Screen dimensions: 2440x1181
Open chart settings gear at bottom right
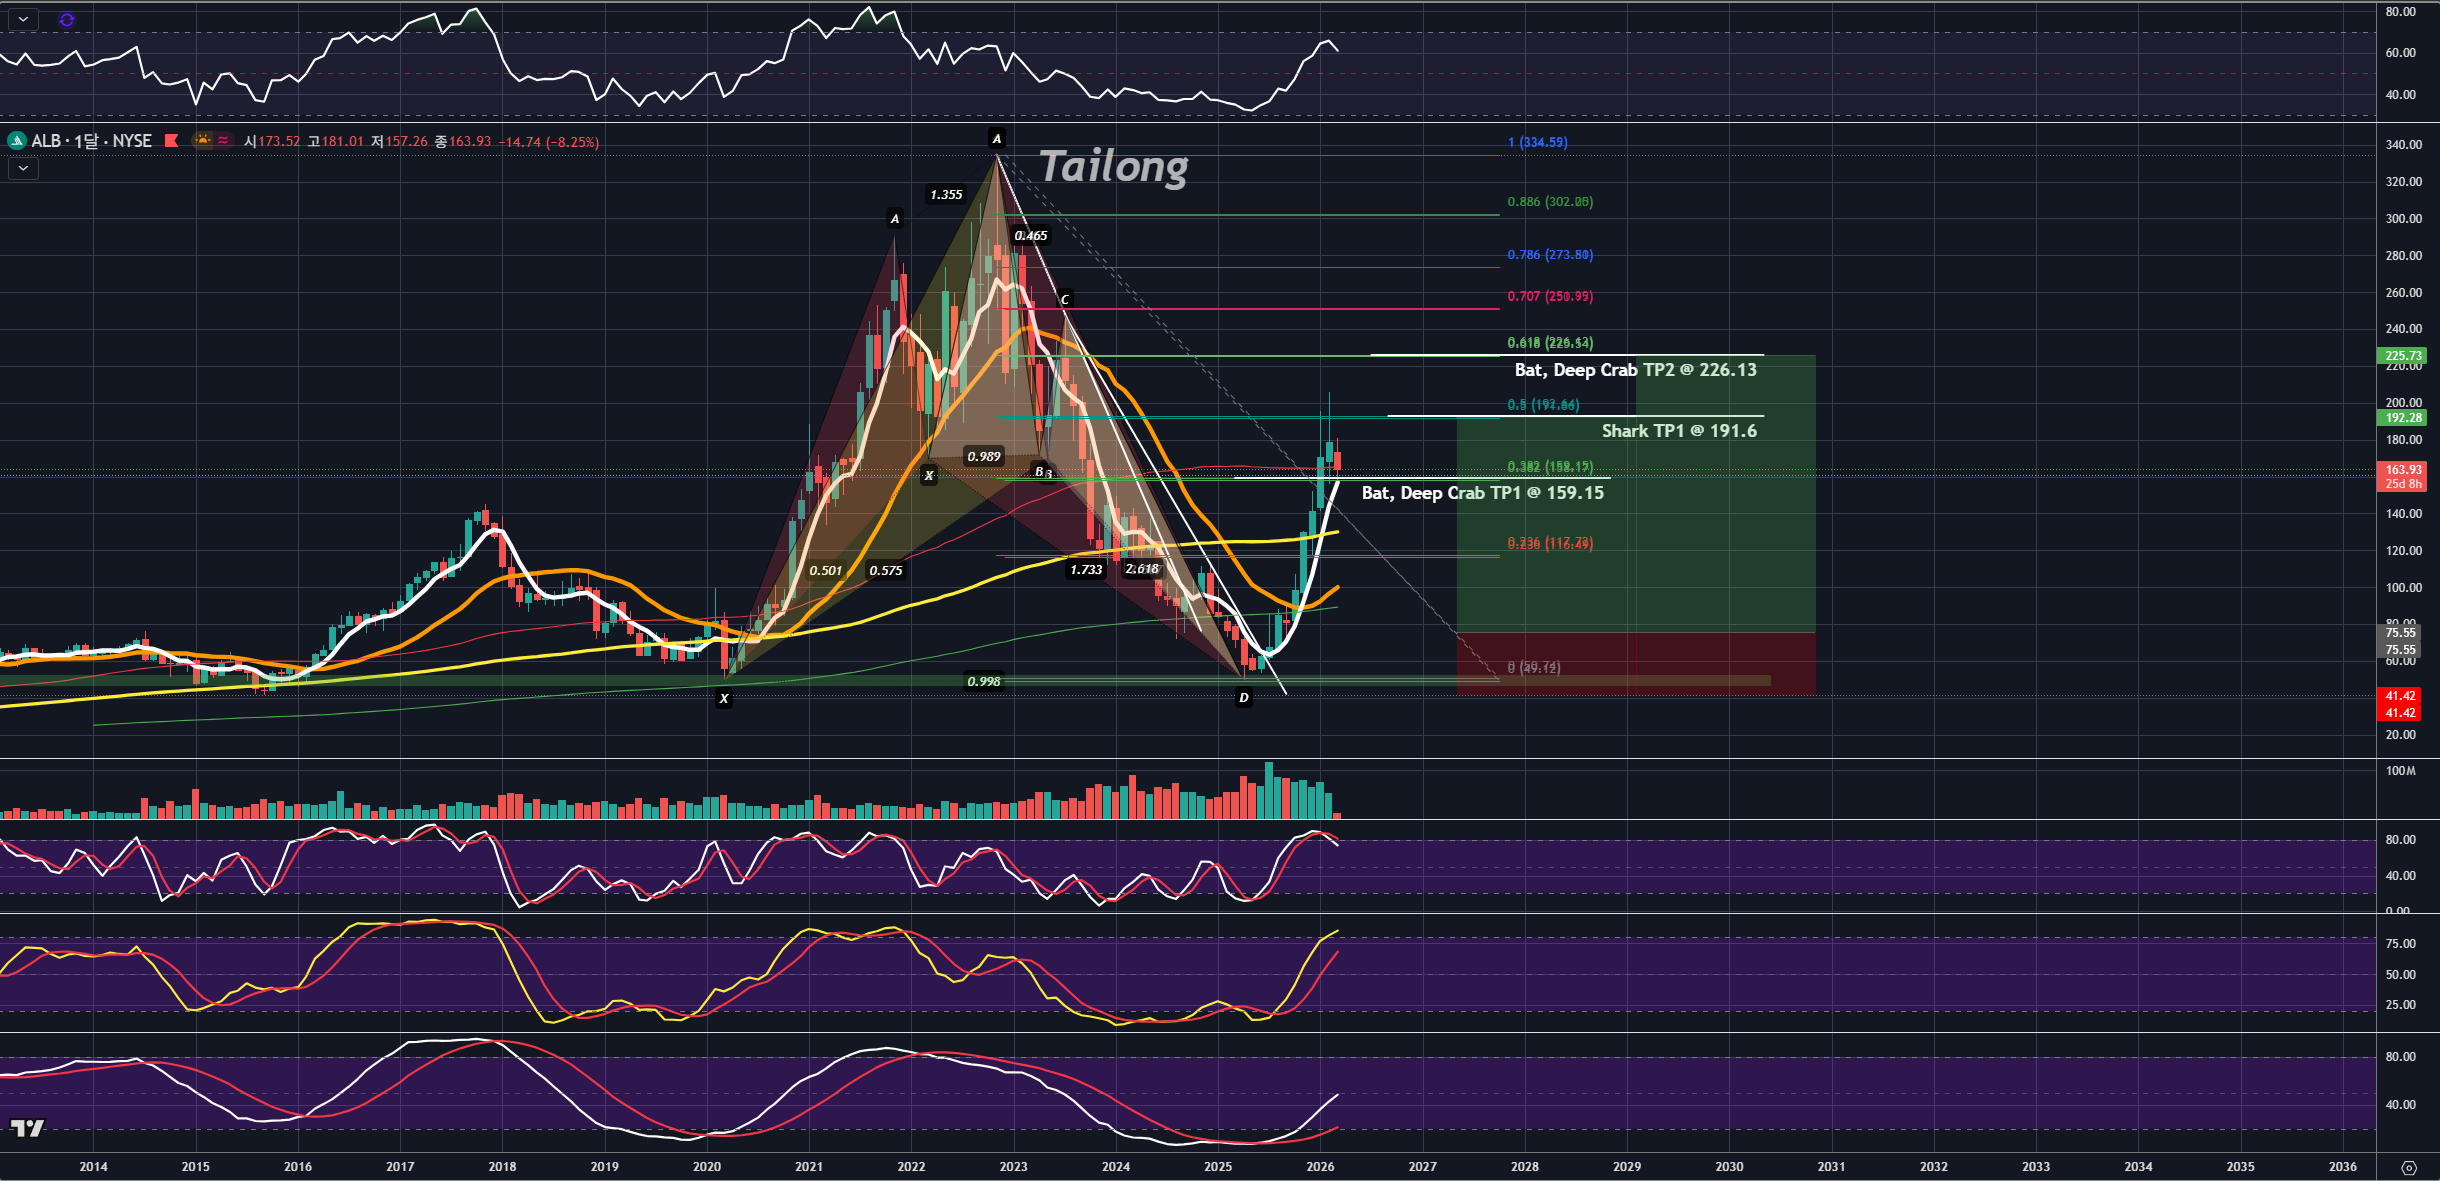(x=2408, y=1167)
